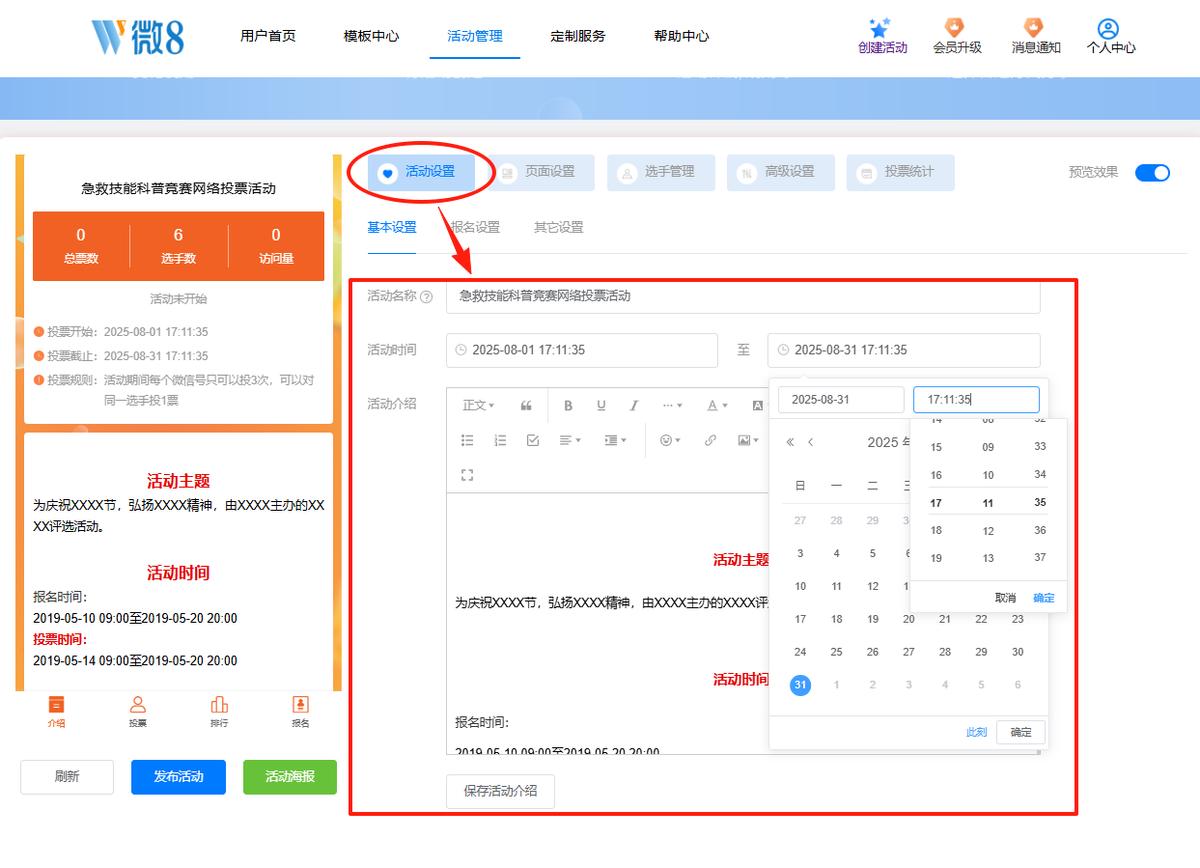This screenshot has width=1200, height=868.
Task: Toggle bold formatting in the editor
Action: pos(568,405)
